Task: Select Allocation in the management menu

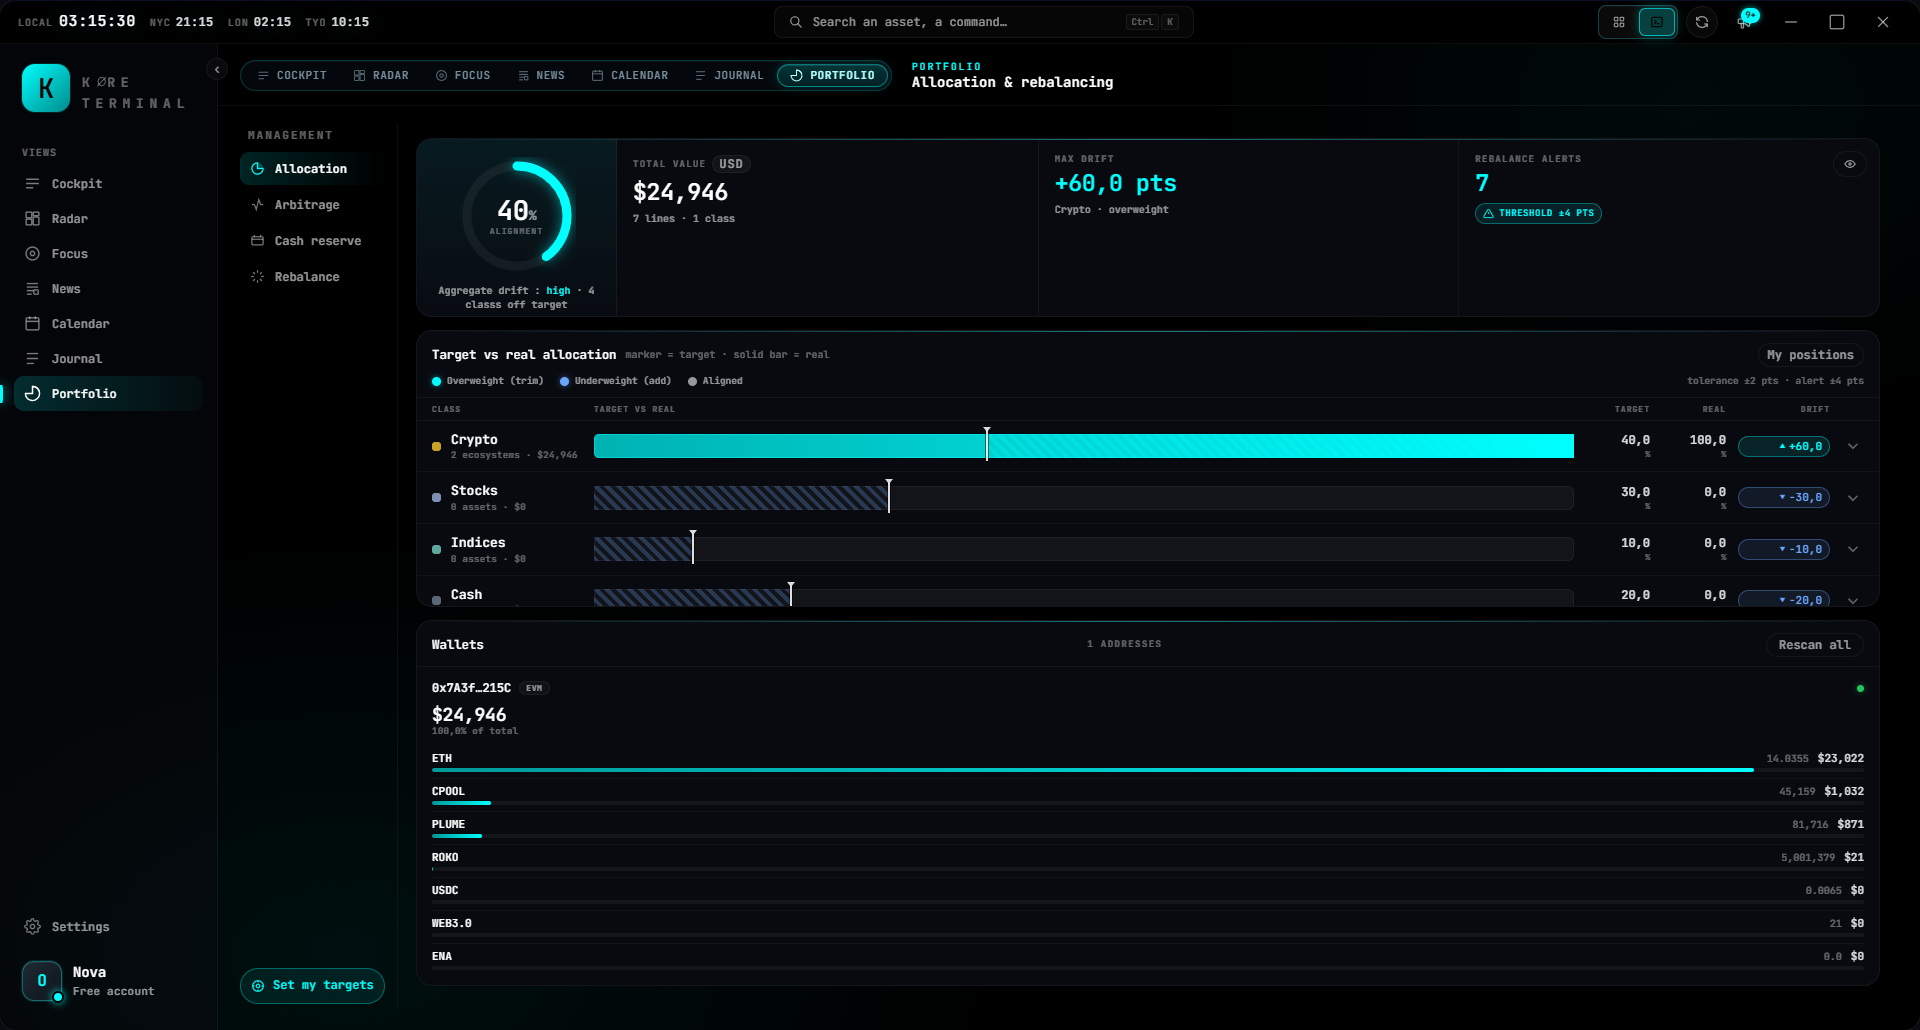Action: click(310, 169)
